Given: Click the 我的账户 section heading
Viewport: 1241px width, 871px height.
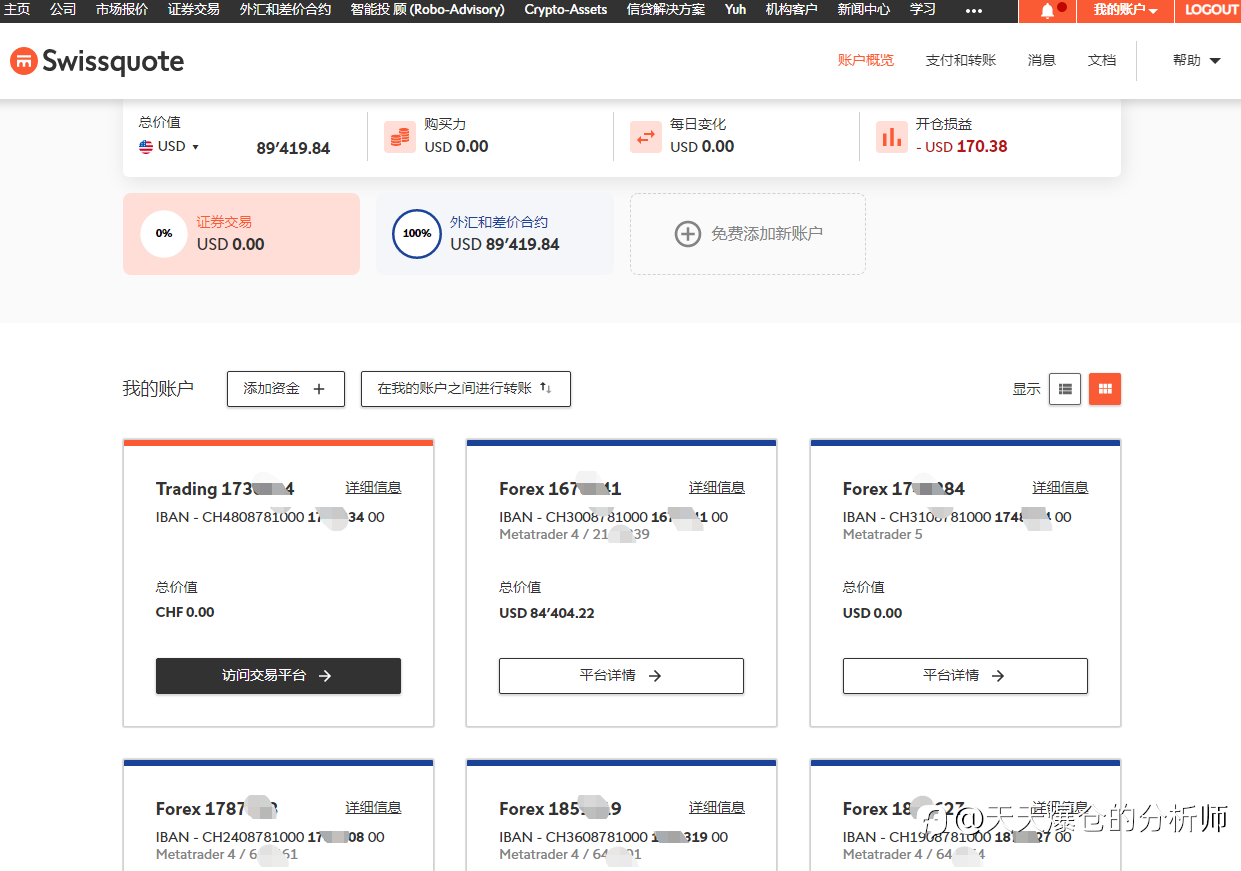Looking at the screenshot, I should [x=158, y=389].
